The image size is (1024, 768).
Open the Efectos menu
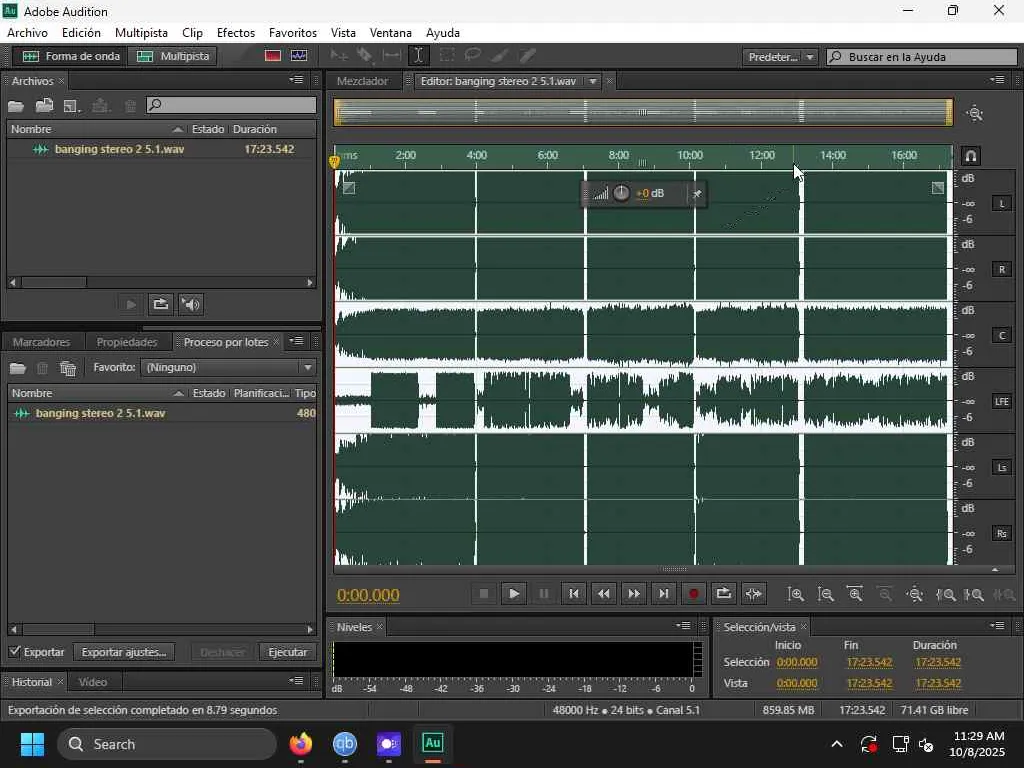click(x=235, y=33)
